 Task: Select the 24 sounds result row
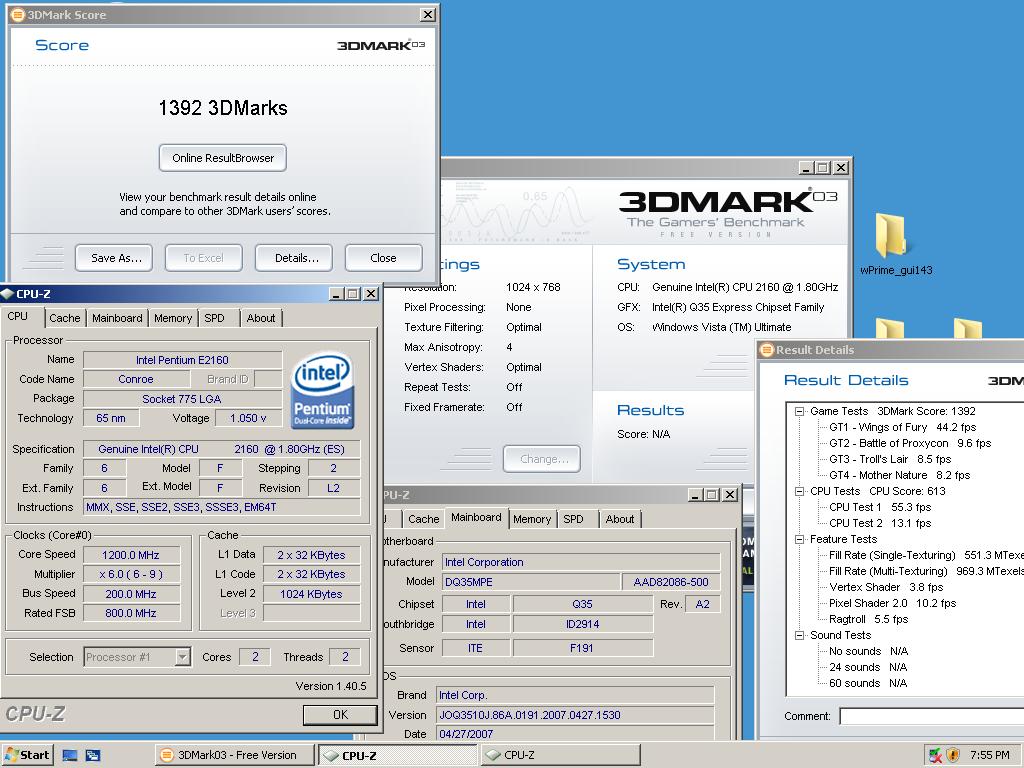[868, 667]
